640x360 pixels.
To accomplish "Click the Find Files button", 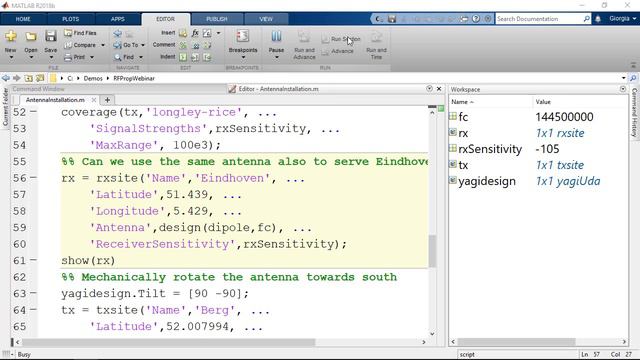I will pyautogui.click(x=80, y=33).
